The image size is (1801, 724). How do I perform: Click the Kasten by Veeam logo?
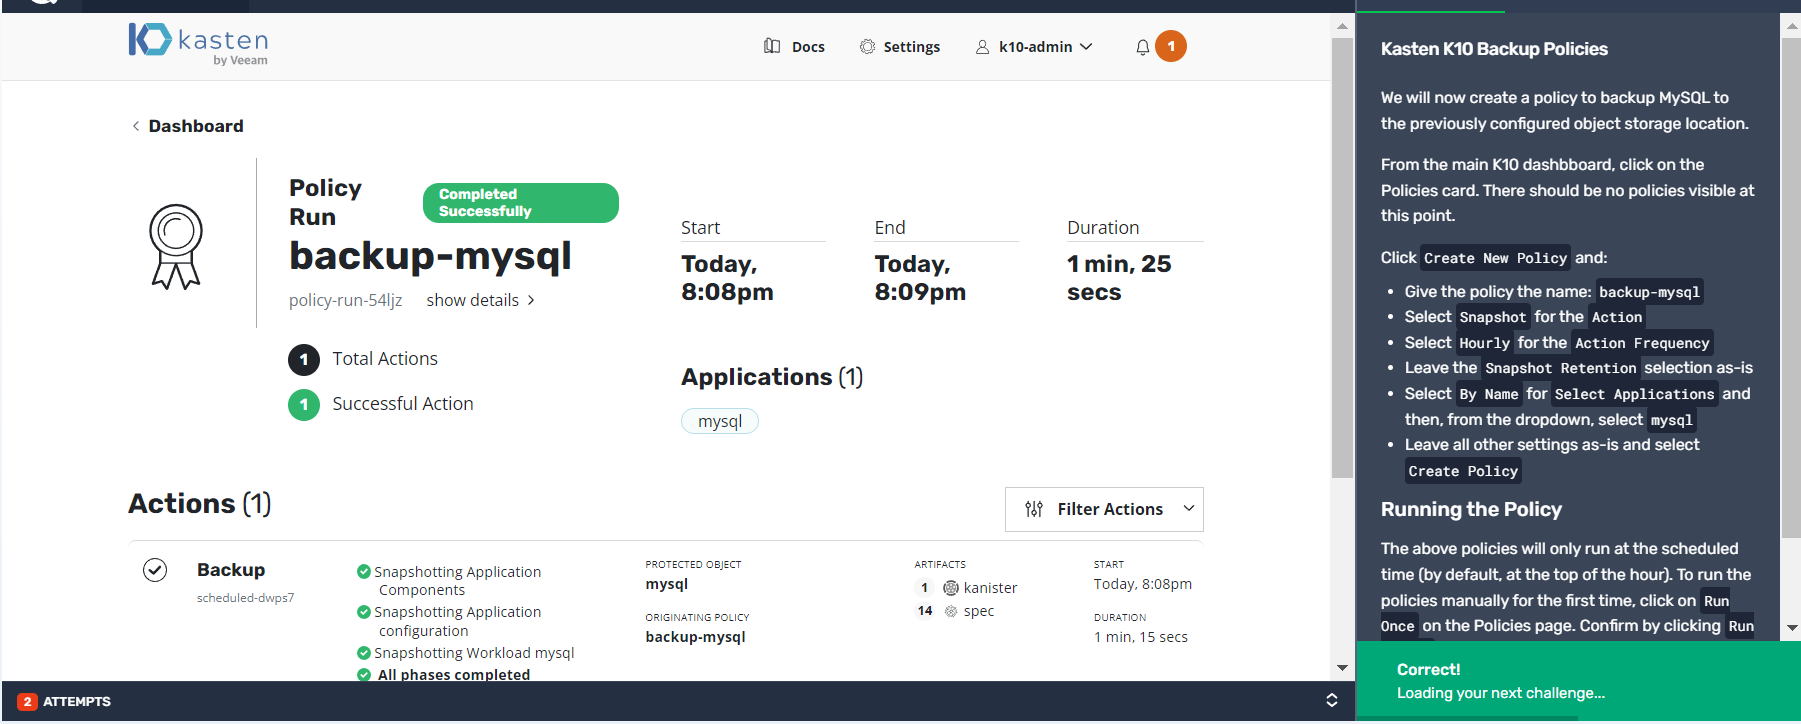pos(198,44)
